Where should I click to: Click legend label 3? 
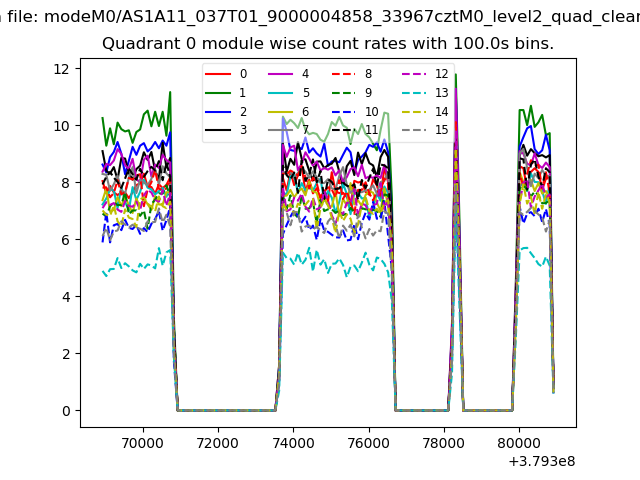pyautogui.click(x=243, y=130)
